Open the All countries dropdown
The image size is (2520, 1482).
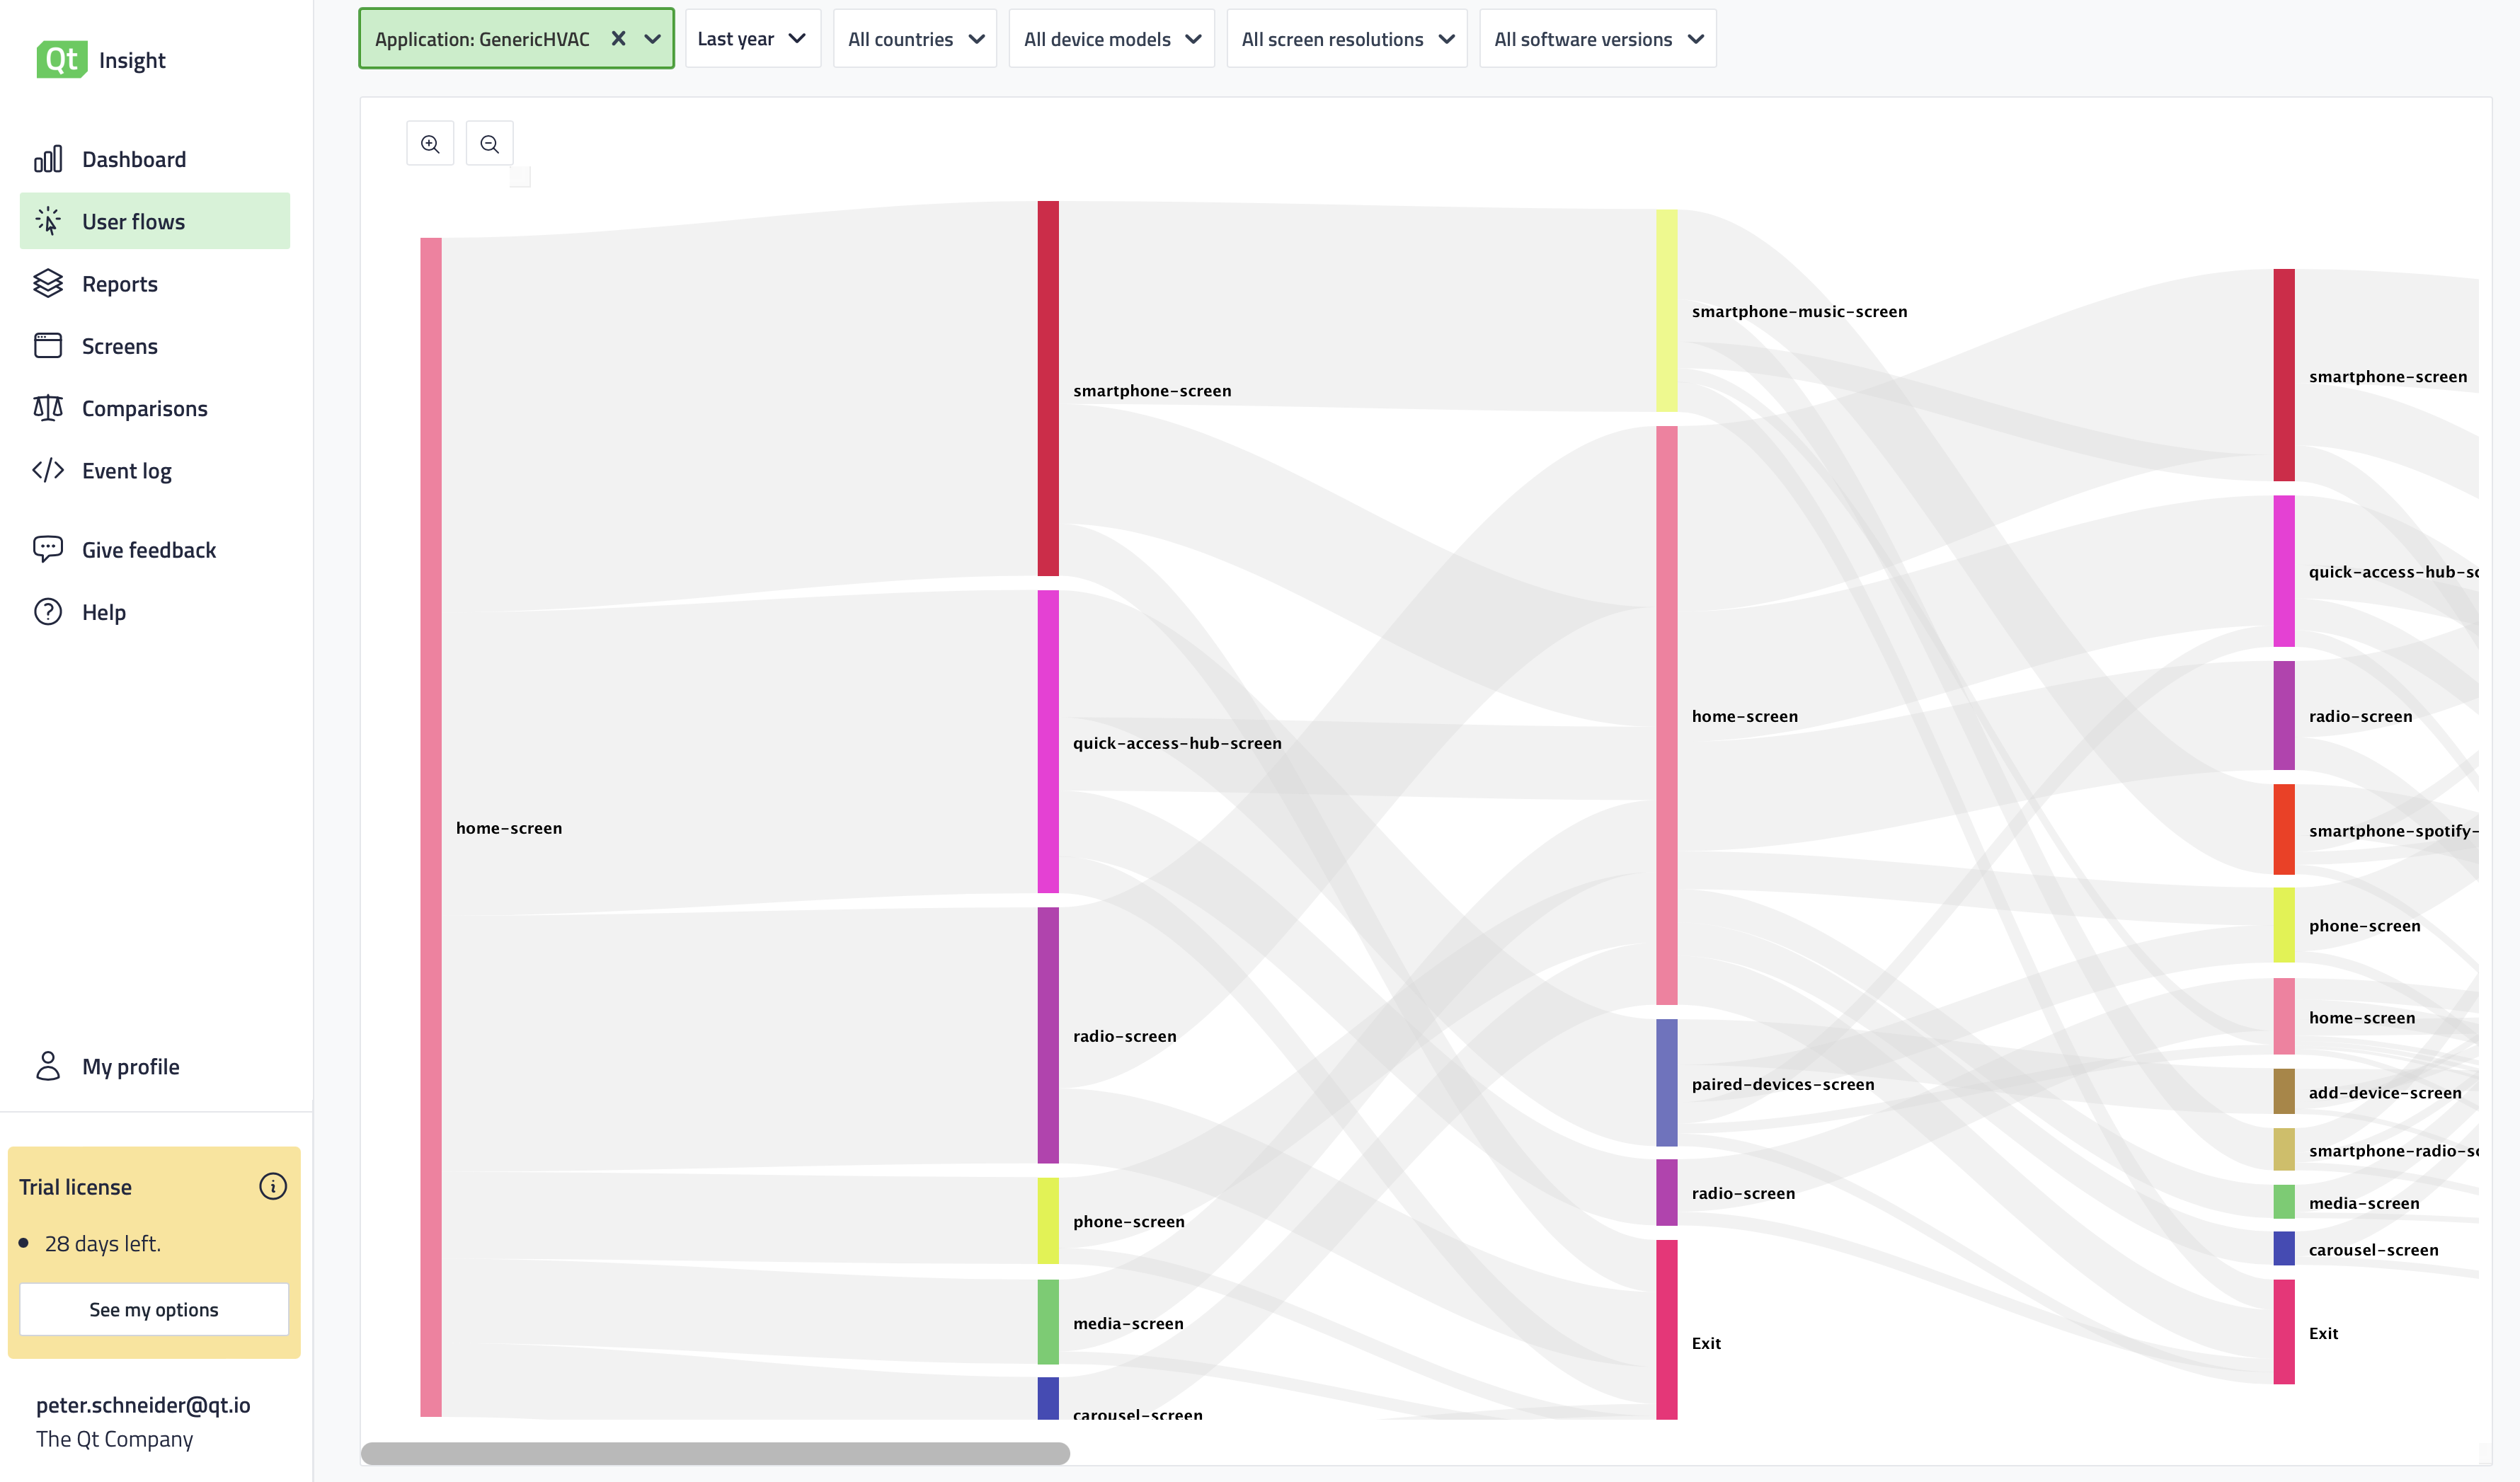[x=914, y=39]
